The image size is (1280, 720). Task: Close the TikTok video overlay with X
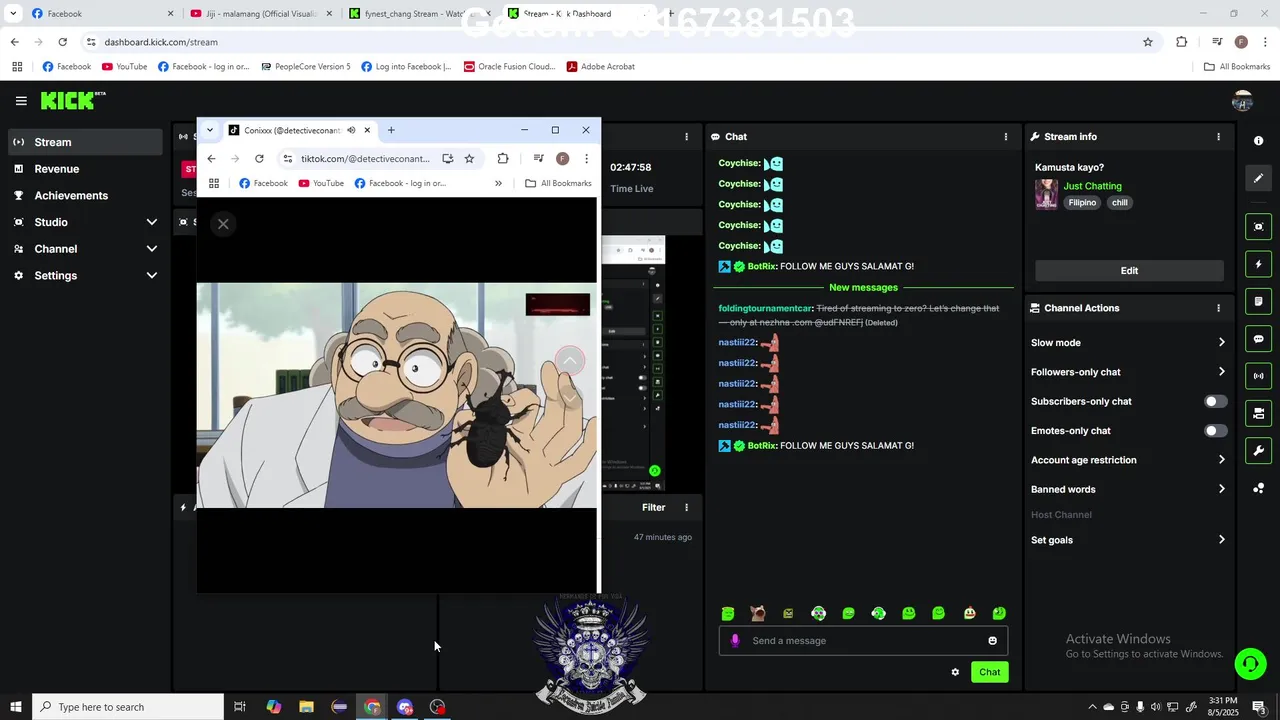(x=223, y=224)
